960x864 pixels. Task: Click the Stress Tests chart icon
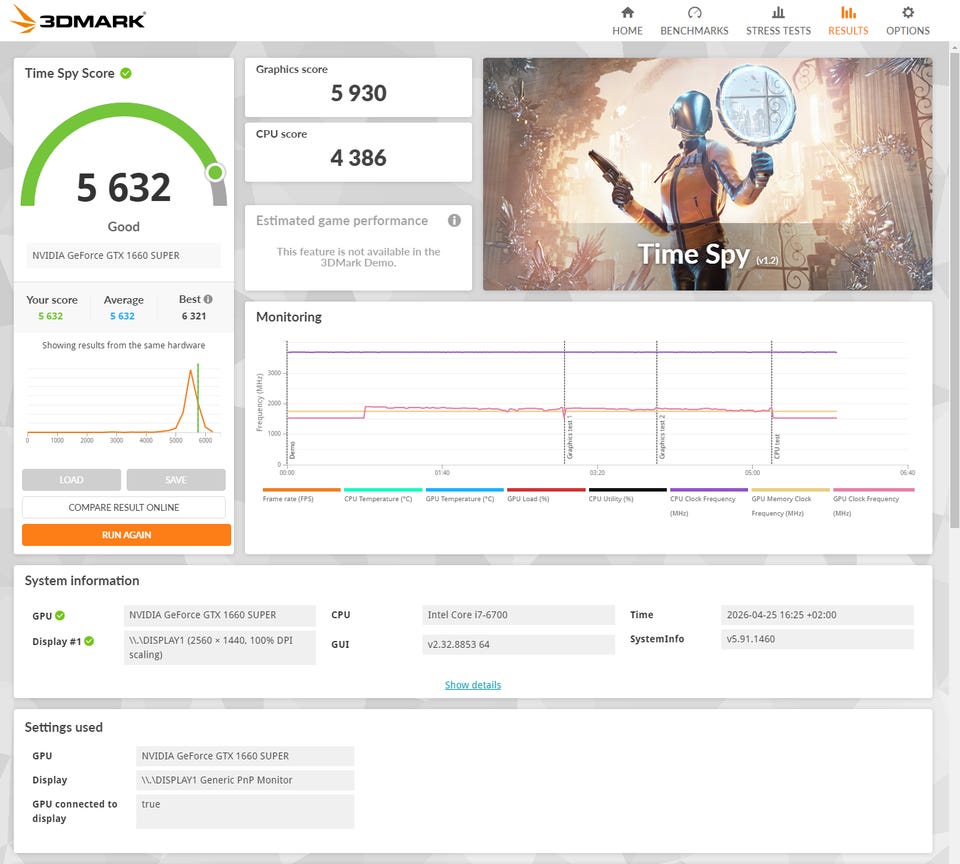click(778, 13)
